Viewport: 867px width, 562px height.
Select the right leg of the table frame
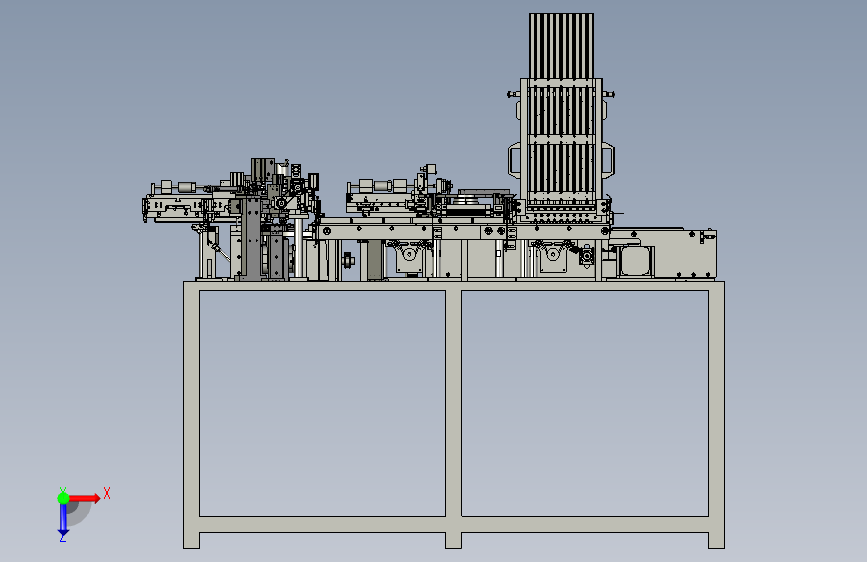(716, 415)
